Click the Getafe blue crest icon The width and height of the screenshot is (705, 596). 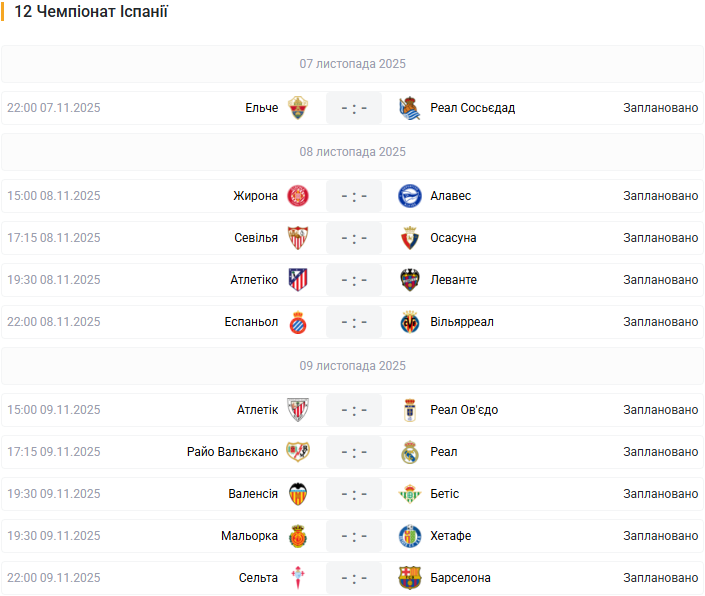(x=410, y=536)
